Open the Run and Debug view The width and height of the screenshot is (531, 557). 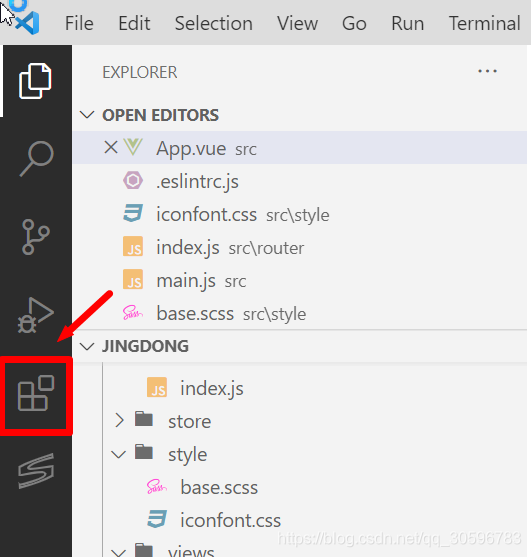36,315
